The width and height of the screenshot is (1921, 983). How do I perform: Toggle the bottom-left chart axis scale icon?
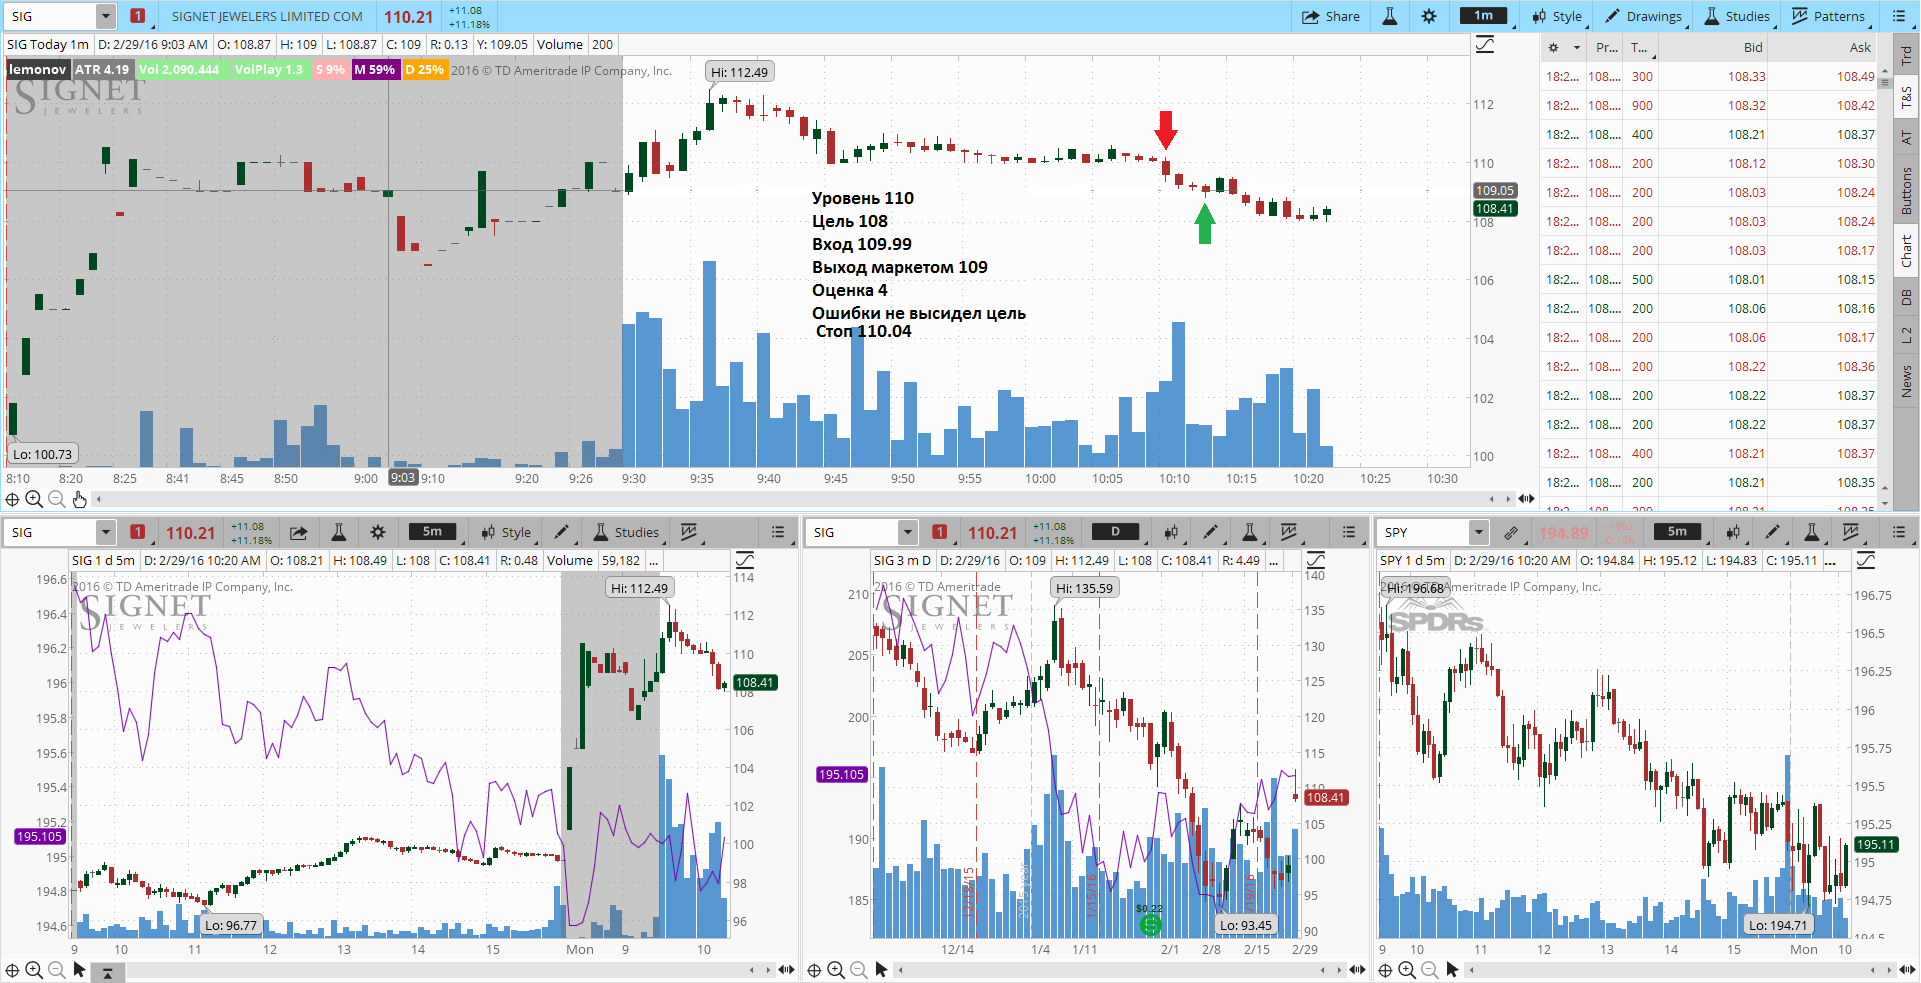[x=745, y=560]
